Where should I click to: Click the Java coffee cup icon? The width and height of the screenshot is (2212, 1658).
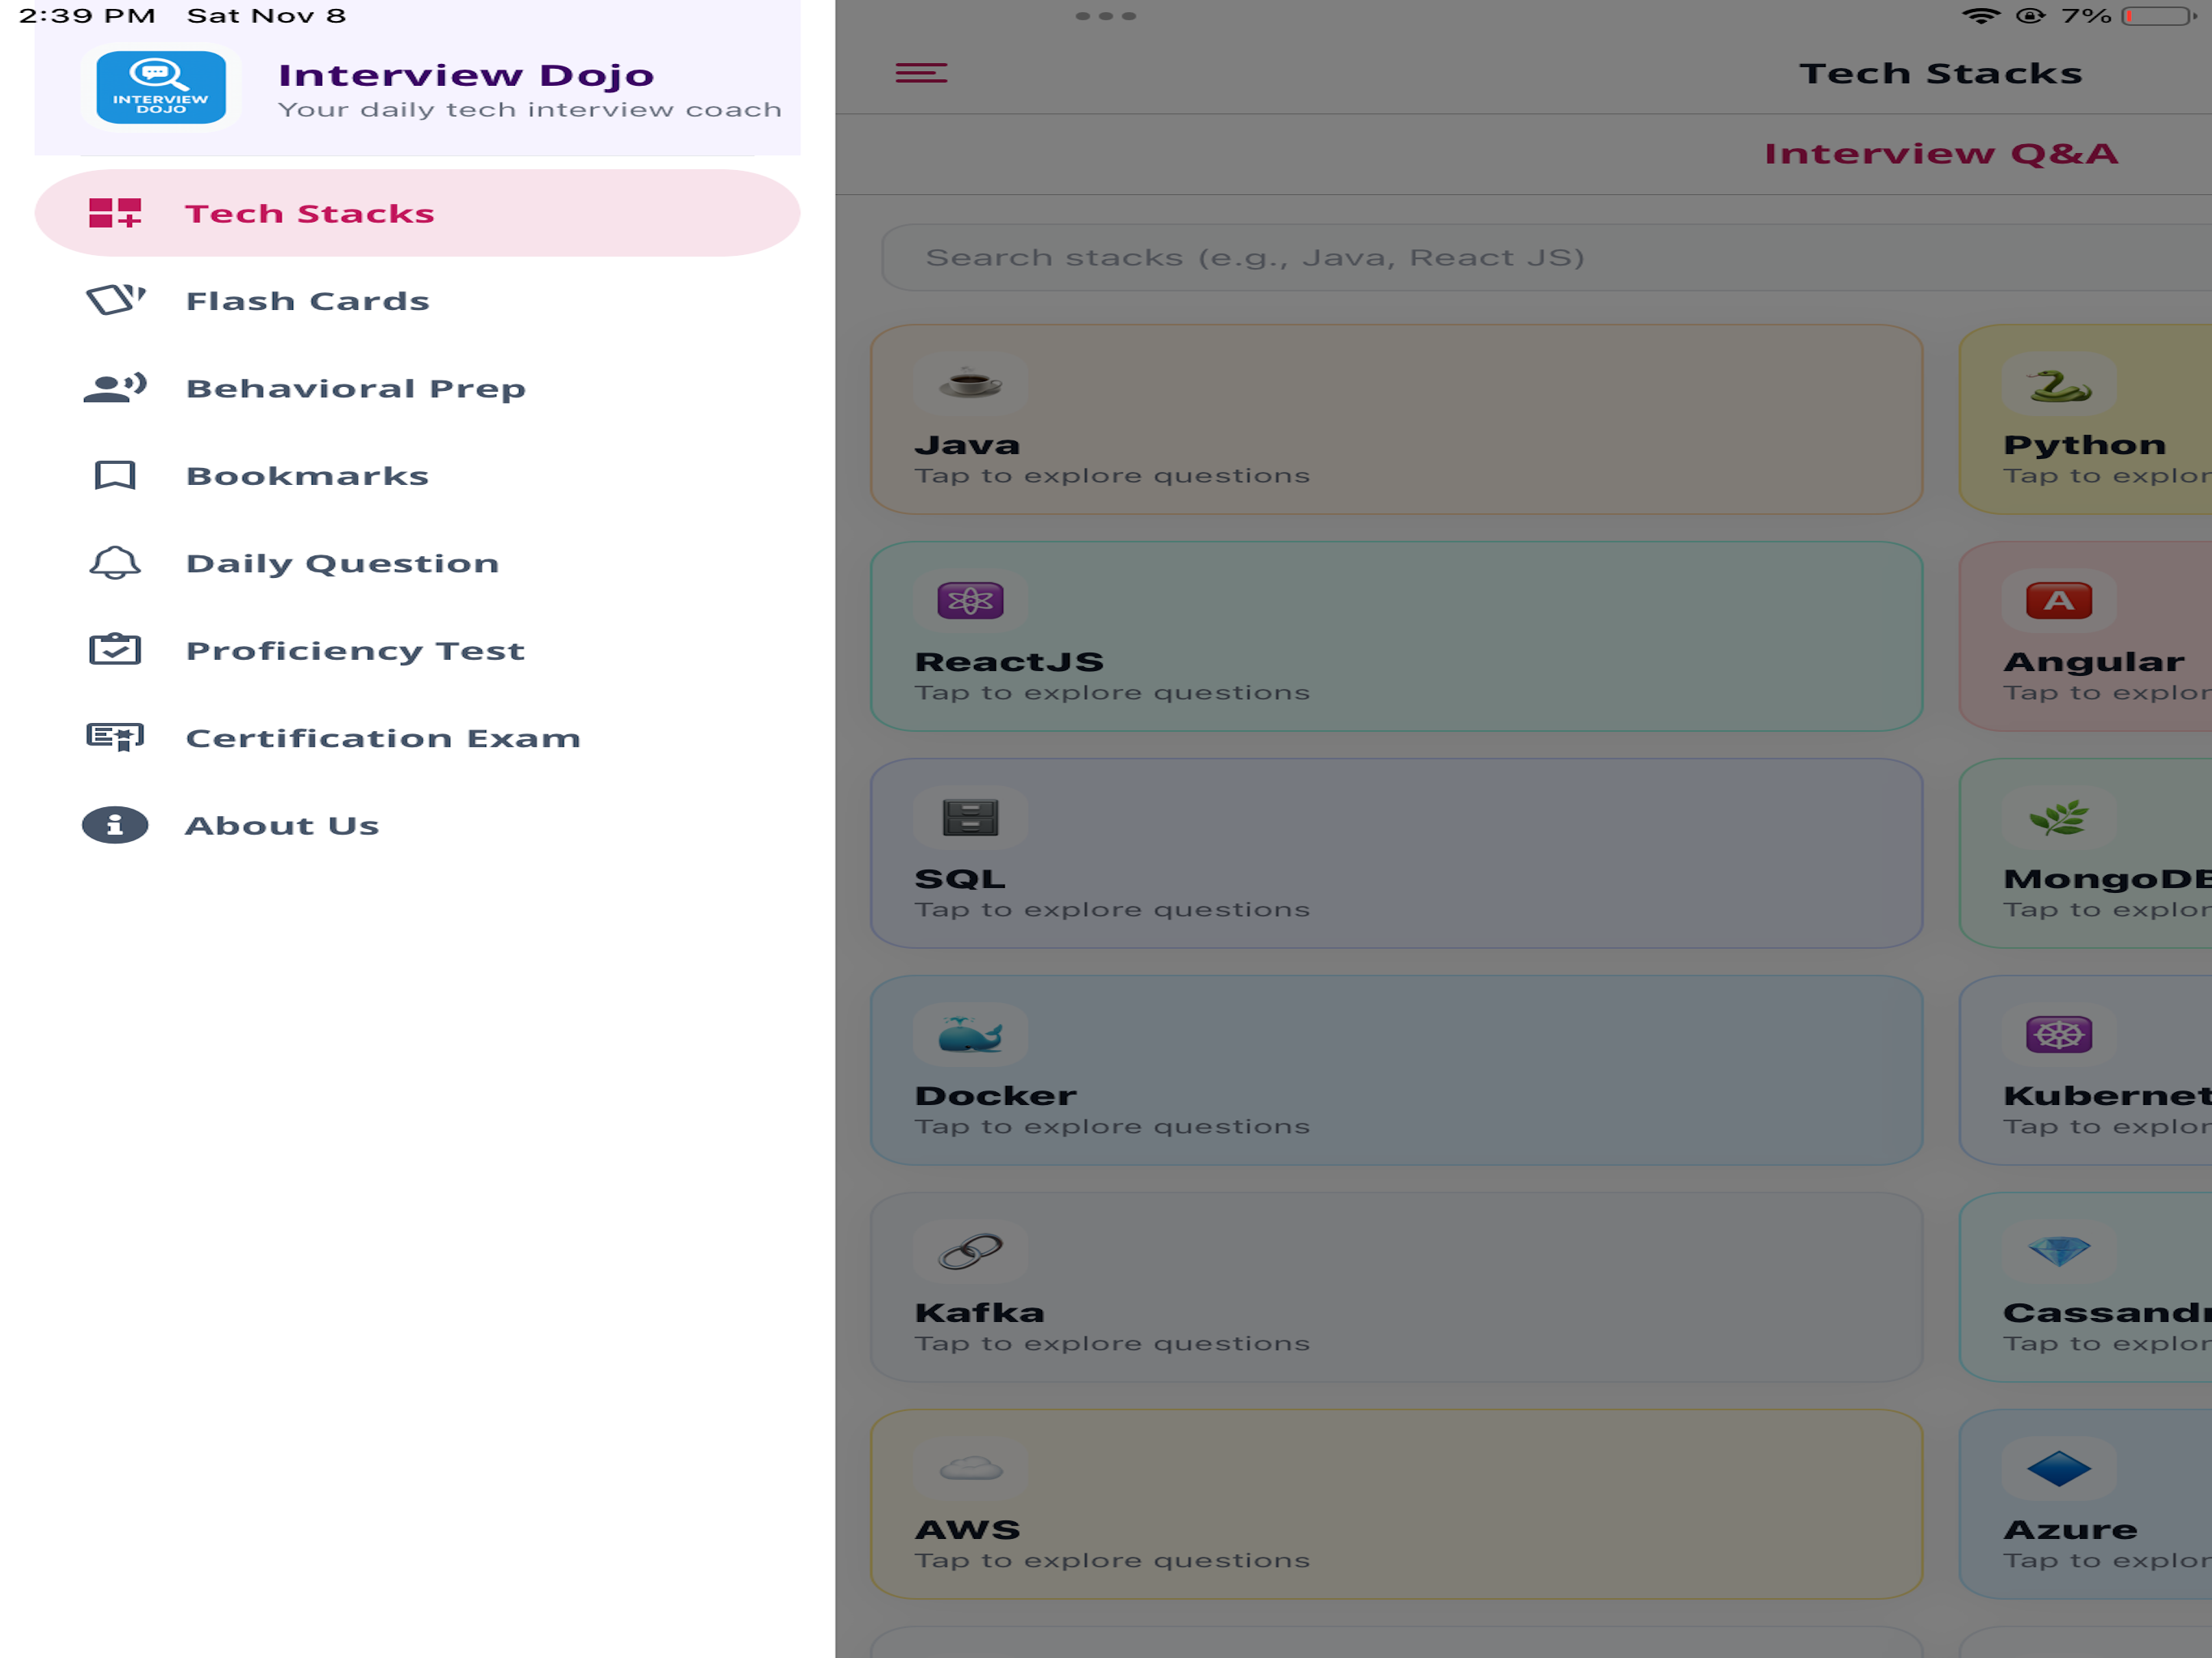point(970,383)
